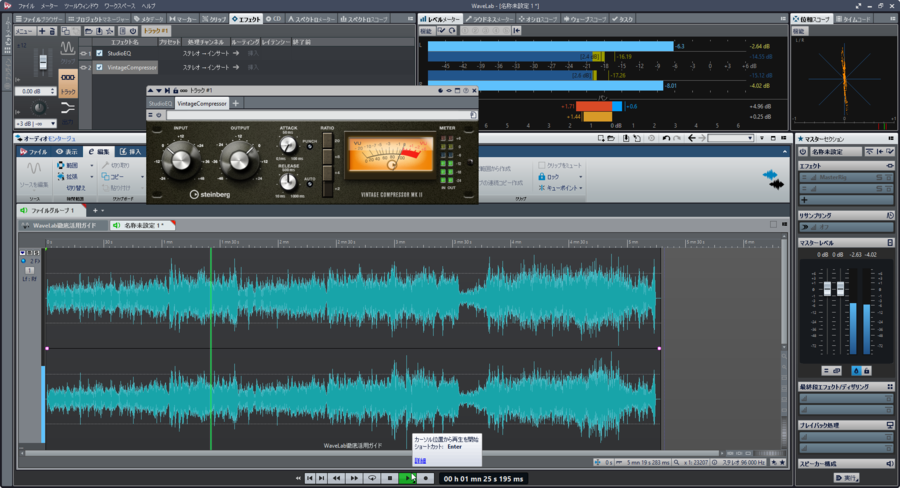900x488 pixels.
Task: Click the ロック (lock) ribbon icon
Action: pyautogui.click(x=541, y=177)
